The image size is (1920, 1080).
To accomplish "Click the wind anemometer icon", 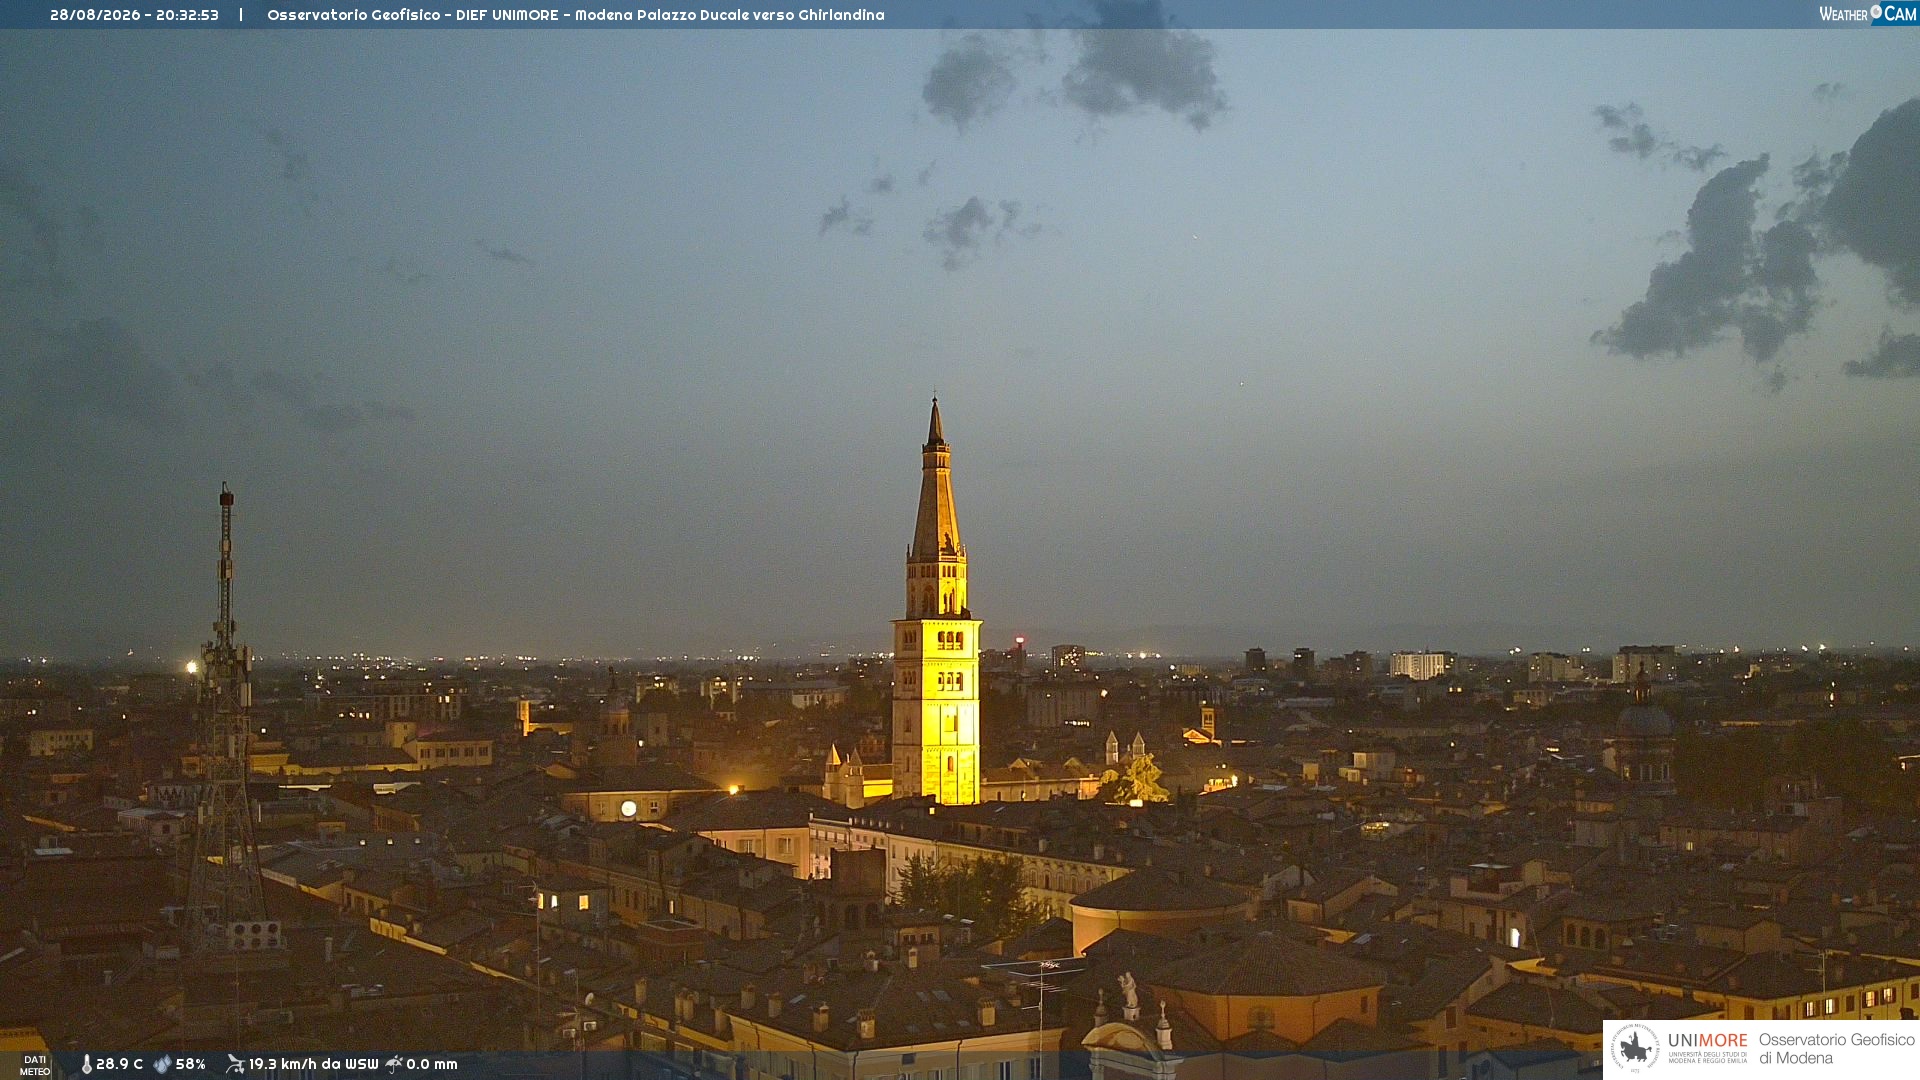I will [x=235, y=1064].
